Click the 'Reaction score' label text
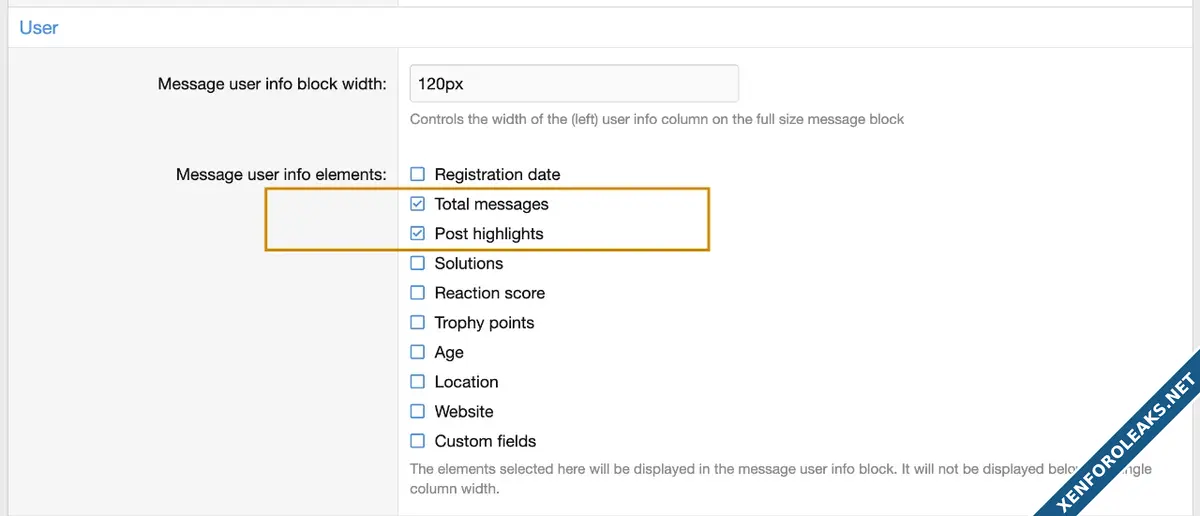Image resolution: width=1200 pixels, height=516 pixels. [x=489, y=293]
